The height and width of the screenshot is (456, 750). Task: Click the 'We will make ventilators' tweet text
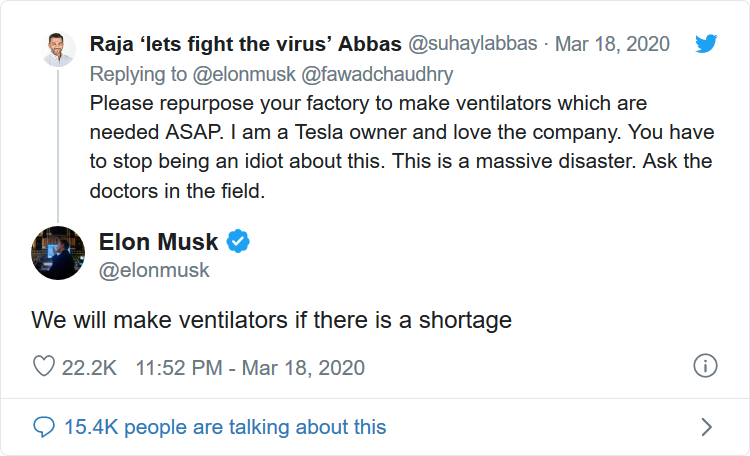(x=271, y=320)
